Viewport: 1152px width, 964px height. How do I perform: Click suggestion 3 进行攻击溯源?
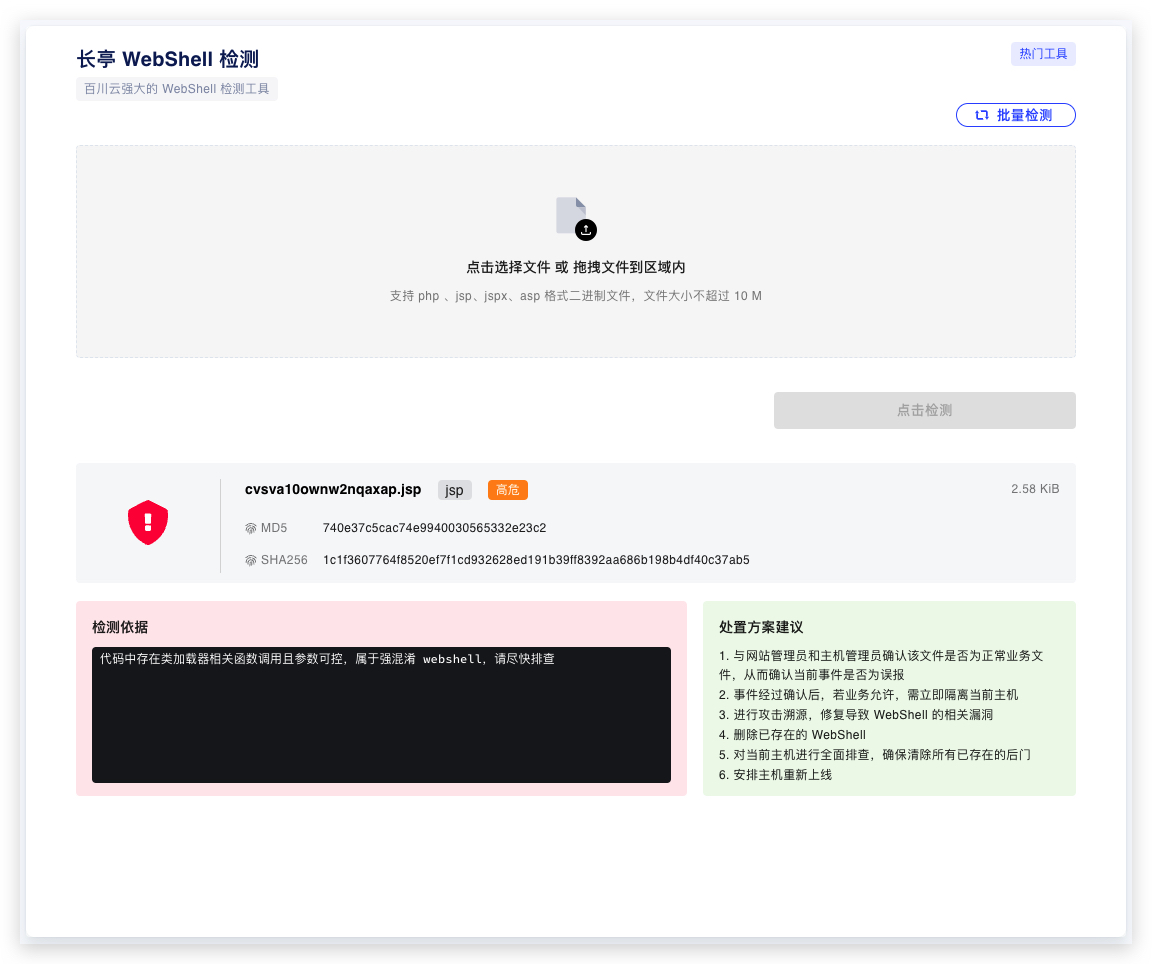click(856, 715)
